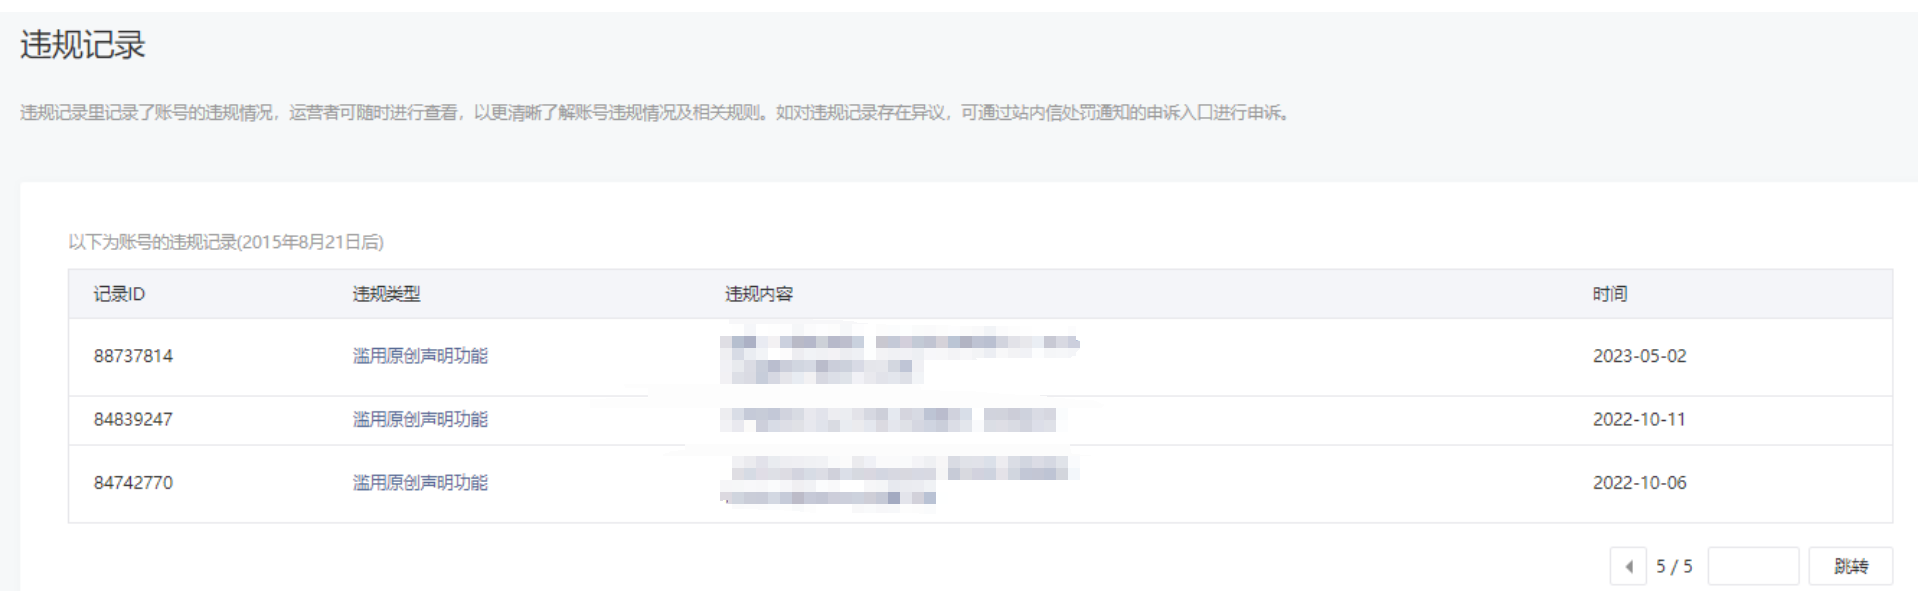This screenshot has height=591, width=1920.
Task: Select record ID 84742770
Action: [x=133, y=482]
